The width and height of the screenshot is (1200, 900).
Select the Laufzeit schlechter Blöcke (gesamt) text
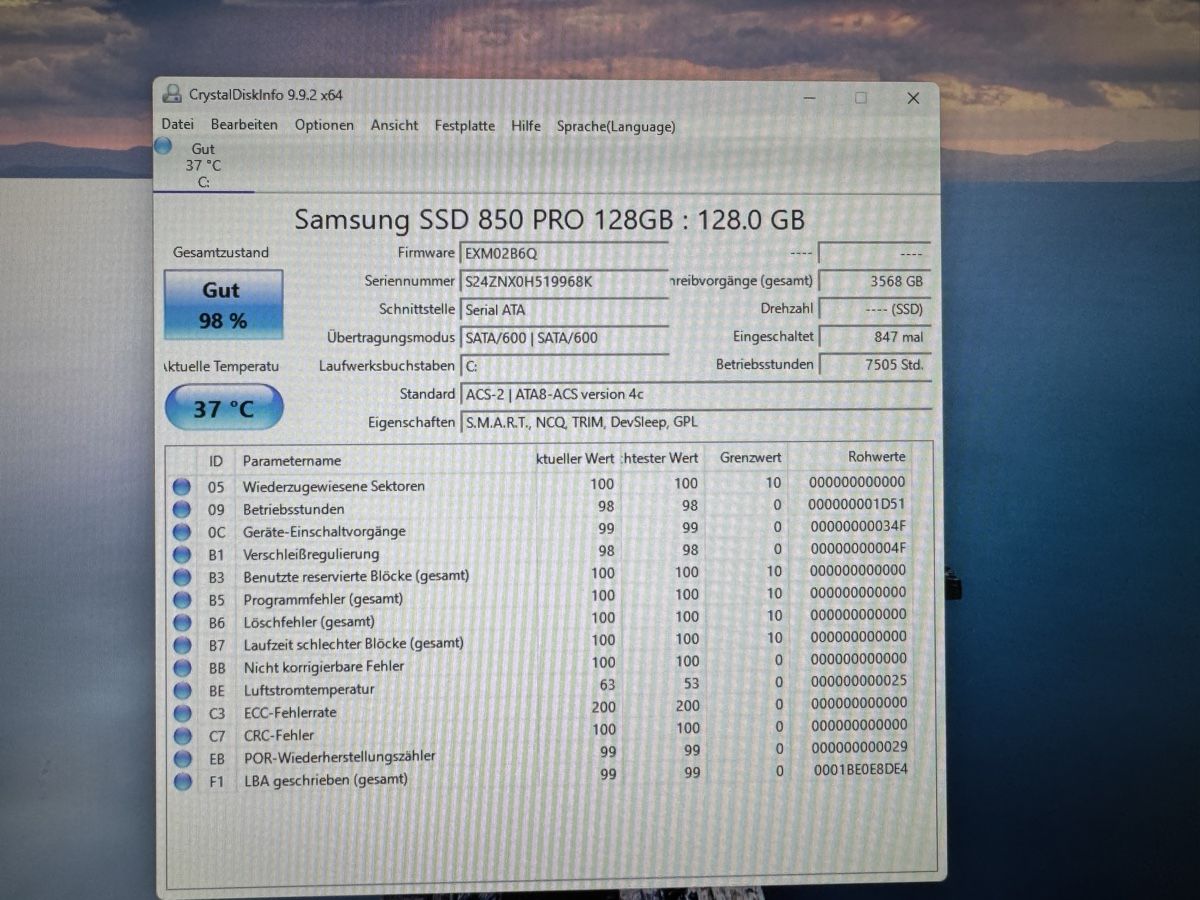354,644
